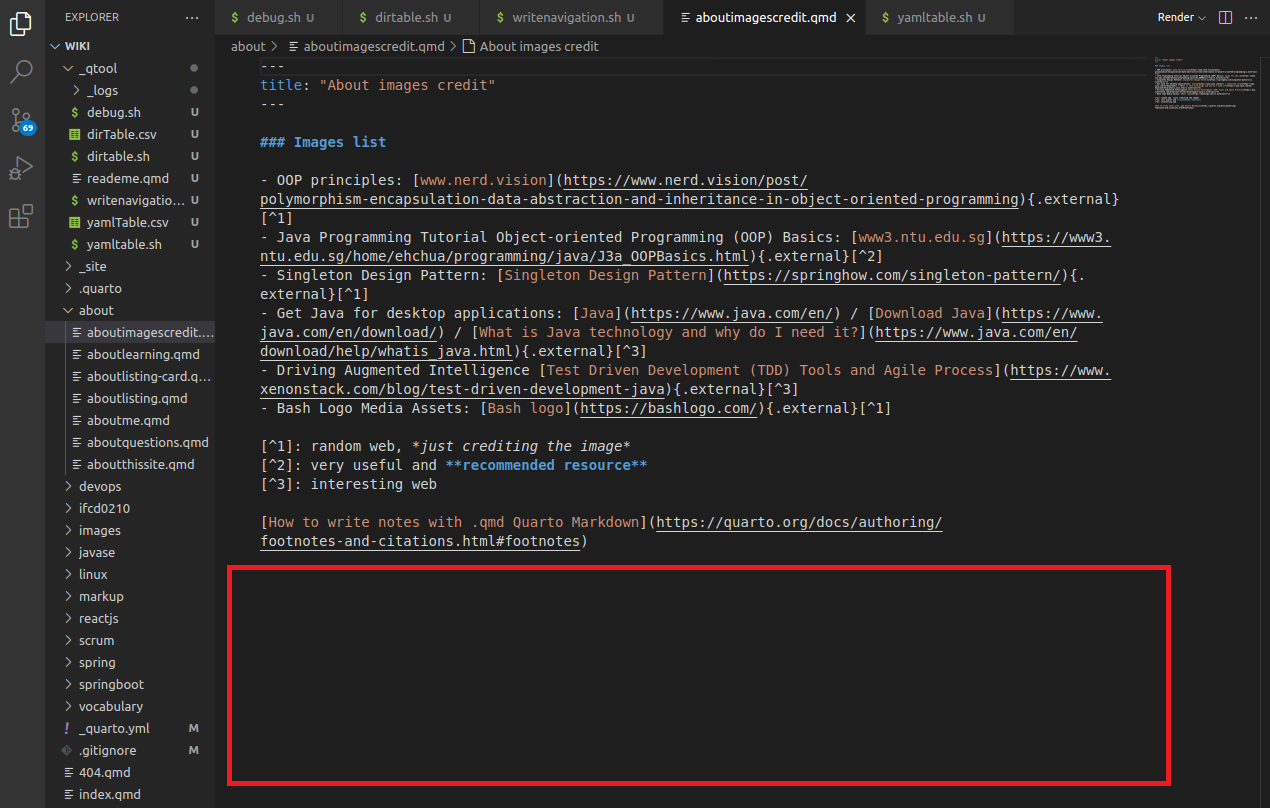The width and height of the screenshot is (1270, 808).
Task: Open the aboutlisting-card file in Explorer
Action: 130,376
